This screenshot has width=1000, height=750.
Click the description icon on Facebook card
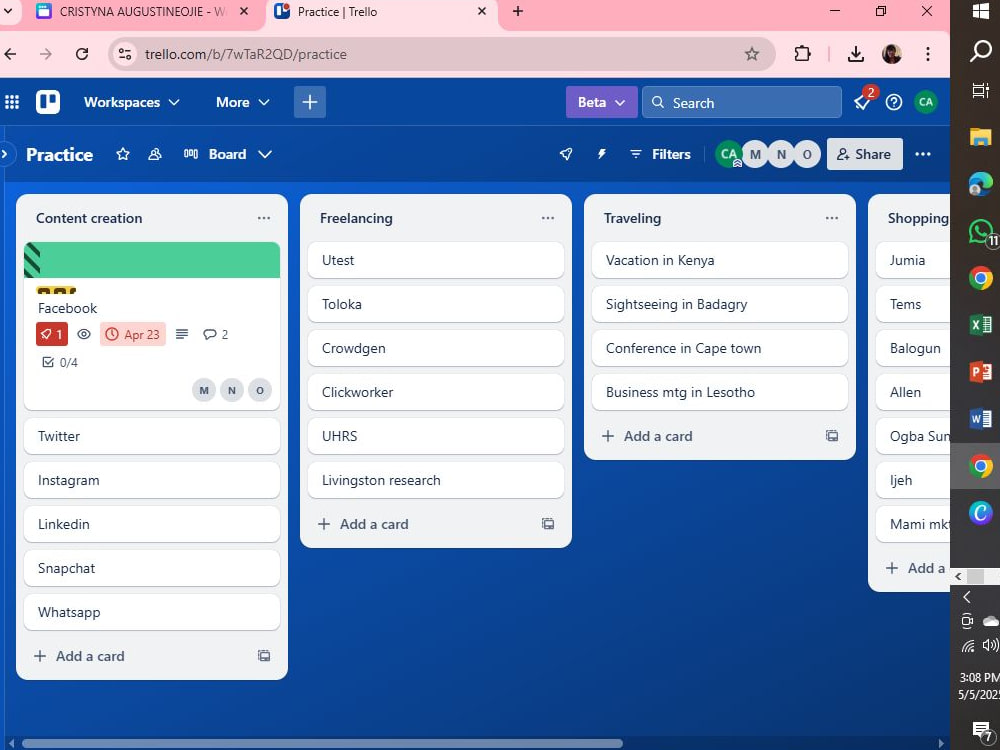point(182,334)
